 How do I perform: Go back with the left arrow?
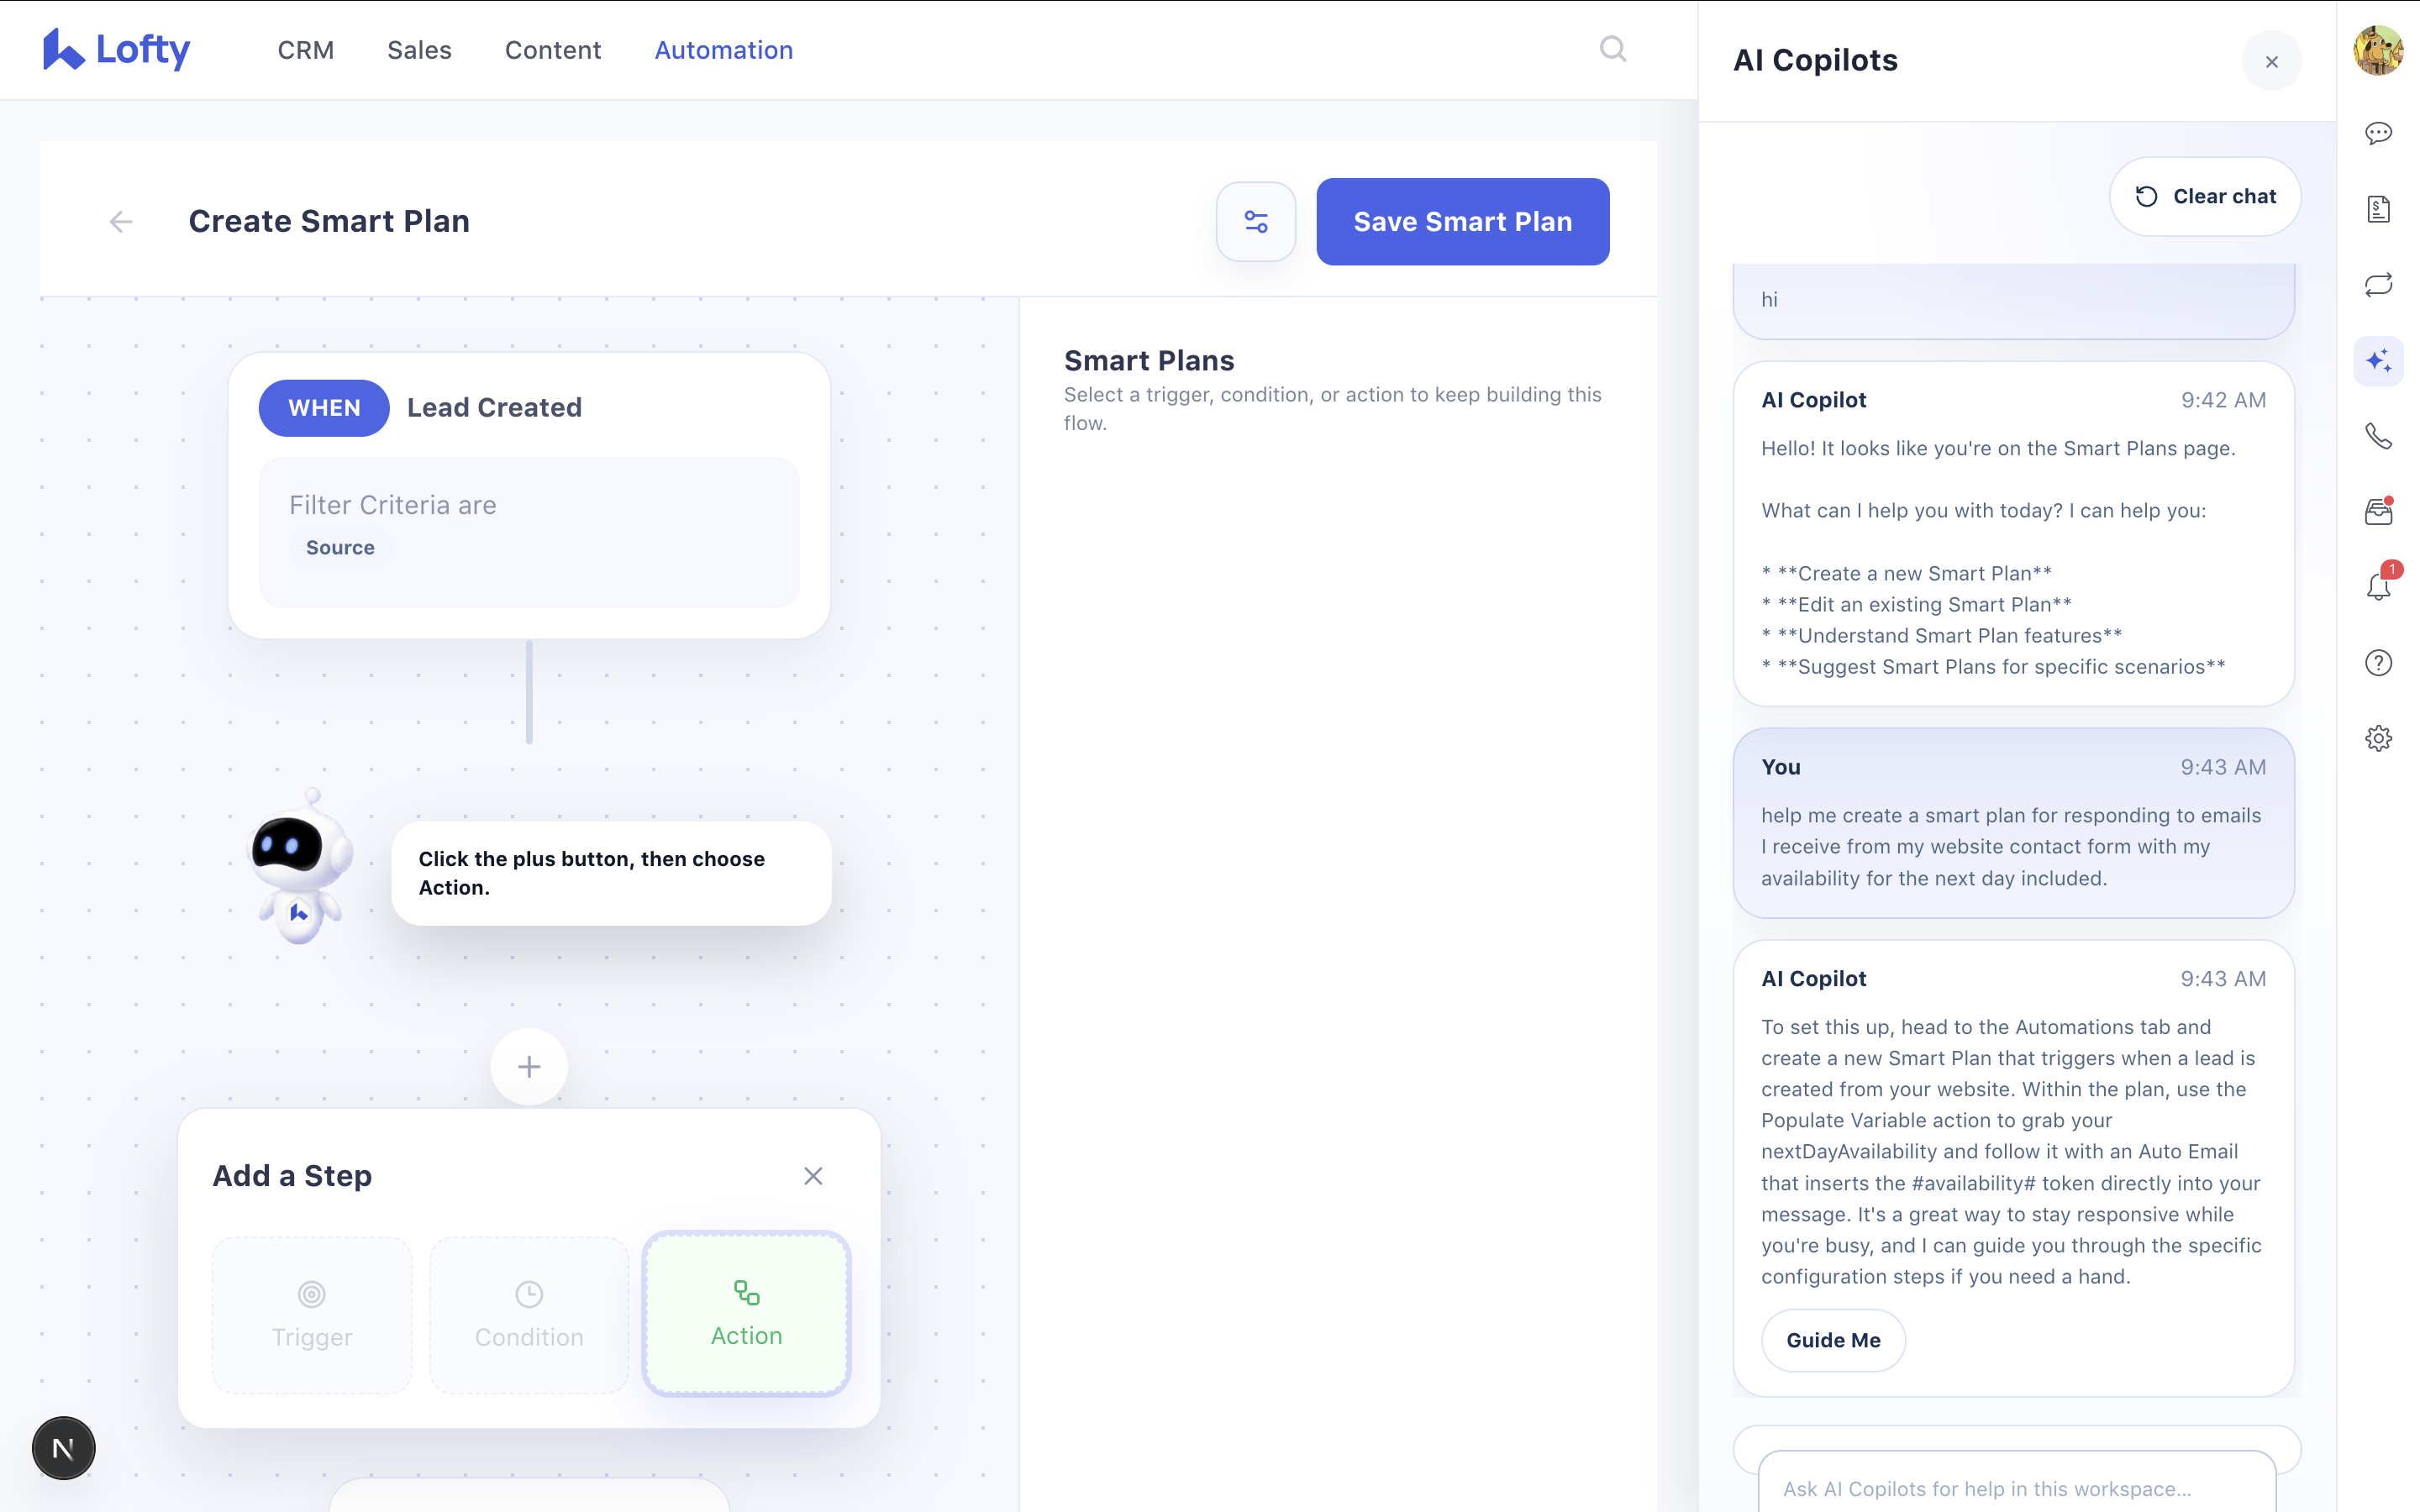[x=121, y=222]
